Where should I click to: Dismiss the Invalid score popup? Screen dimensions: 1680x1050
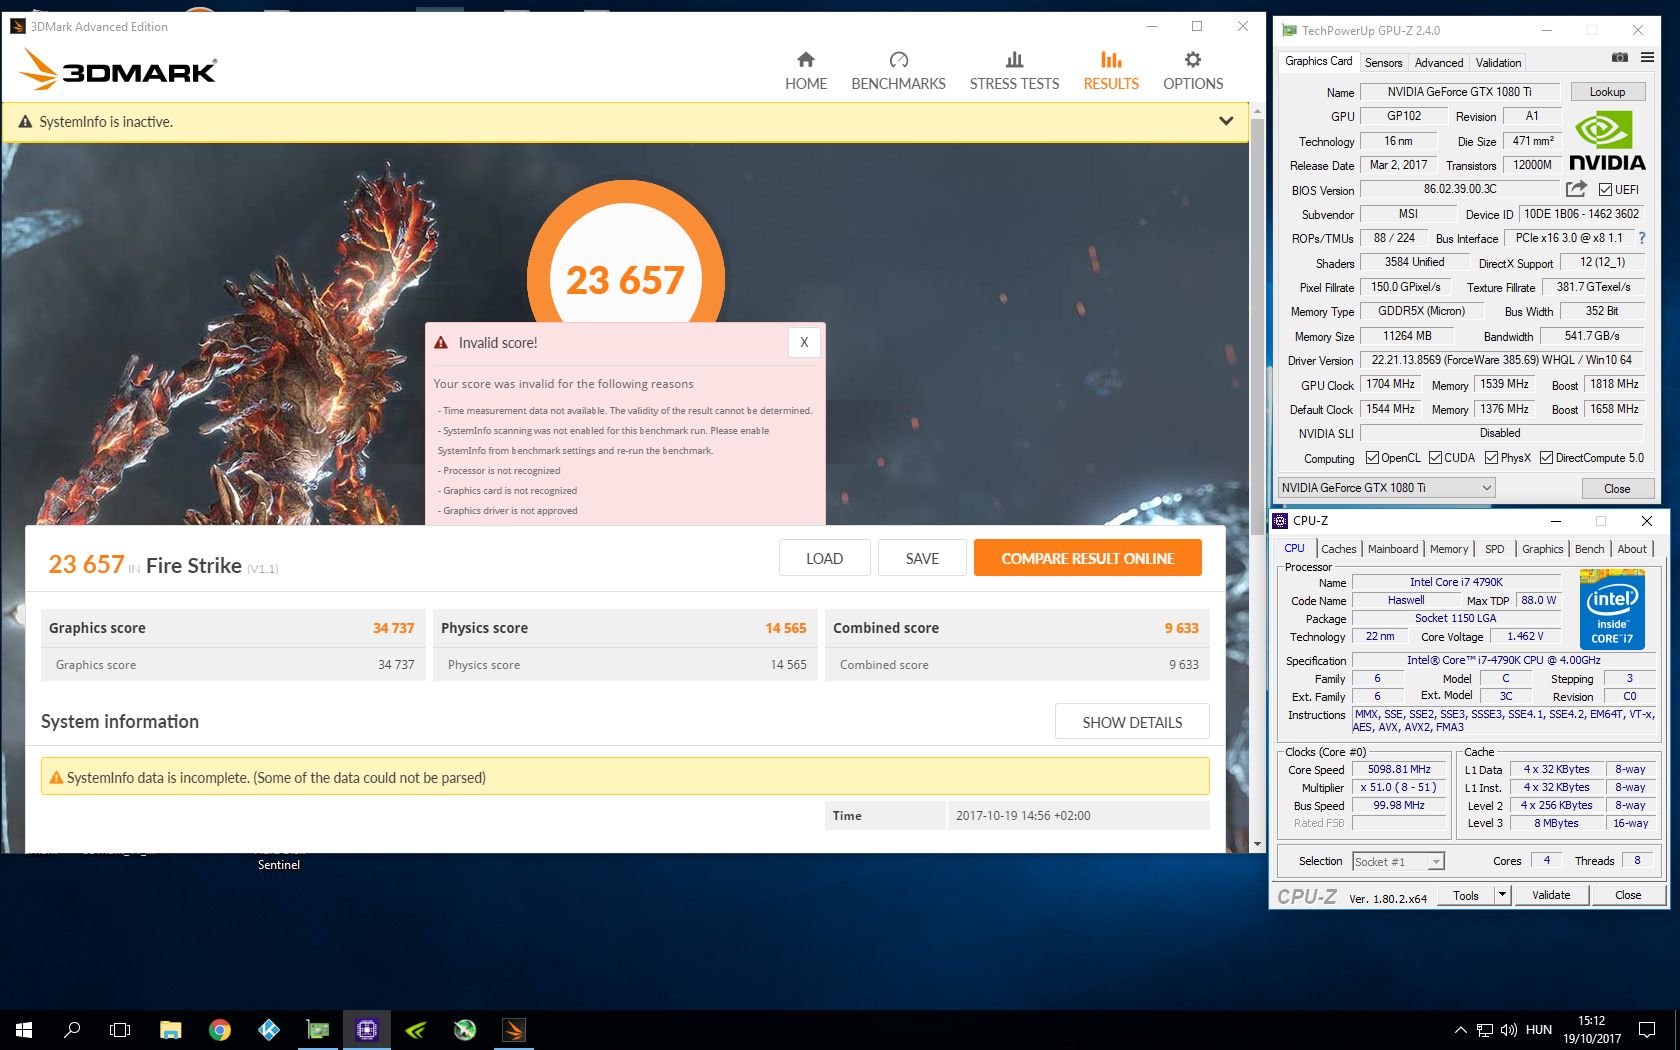tap(804, 343)
